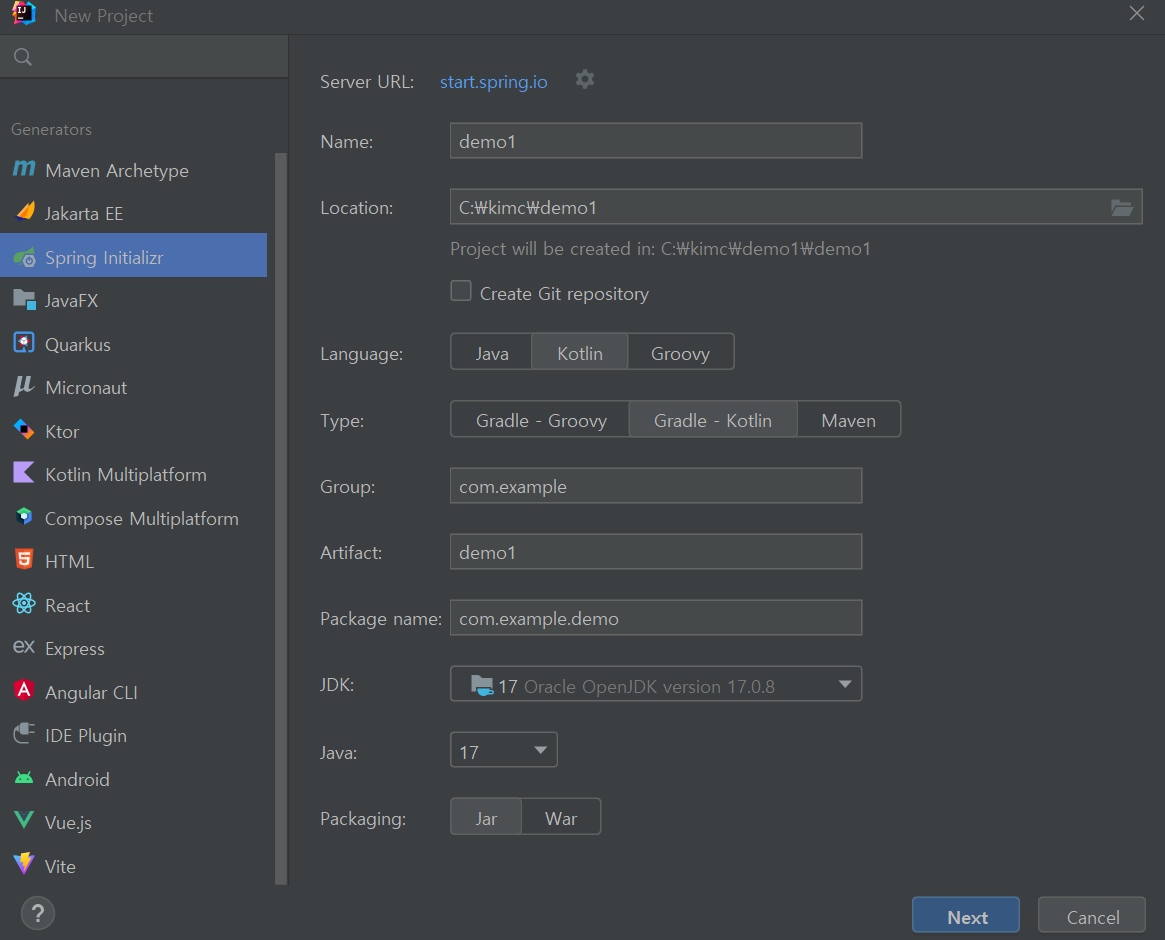Click the Maven Archetype generator icon
The image size is (1165, 940).
coord(24,169)
